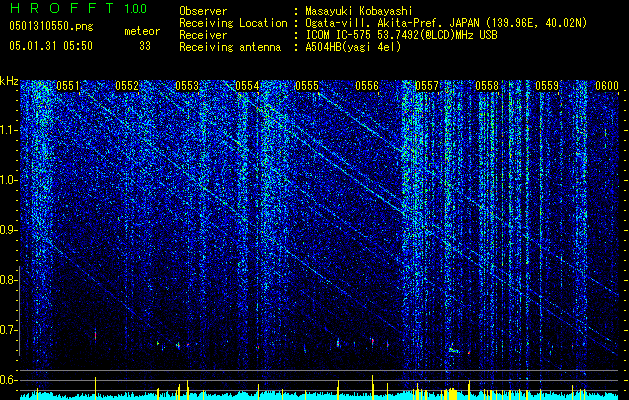Click the meteor count 33
The image size is (629, 400).
[145, 46]
